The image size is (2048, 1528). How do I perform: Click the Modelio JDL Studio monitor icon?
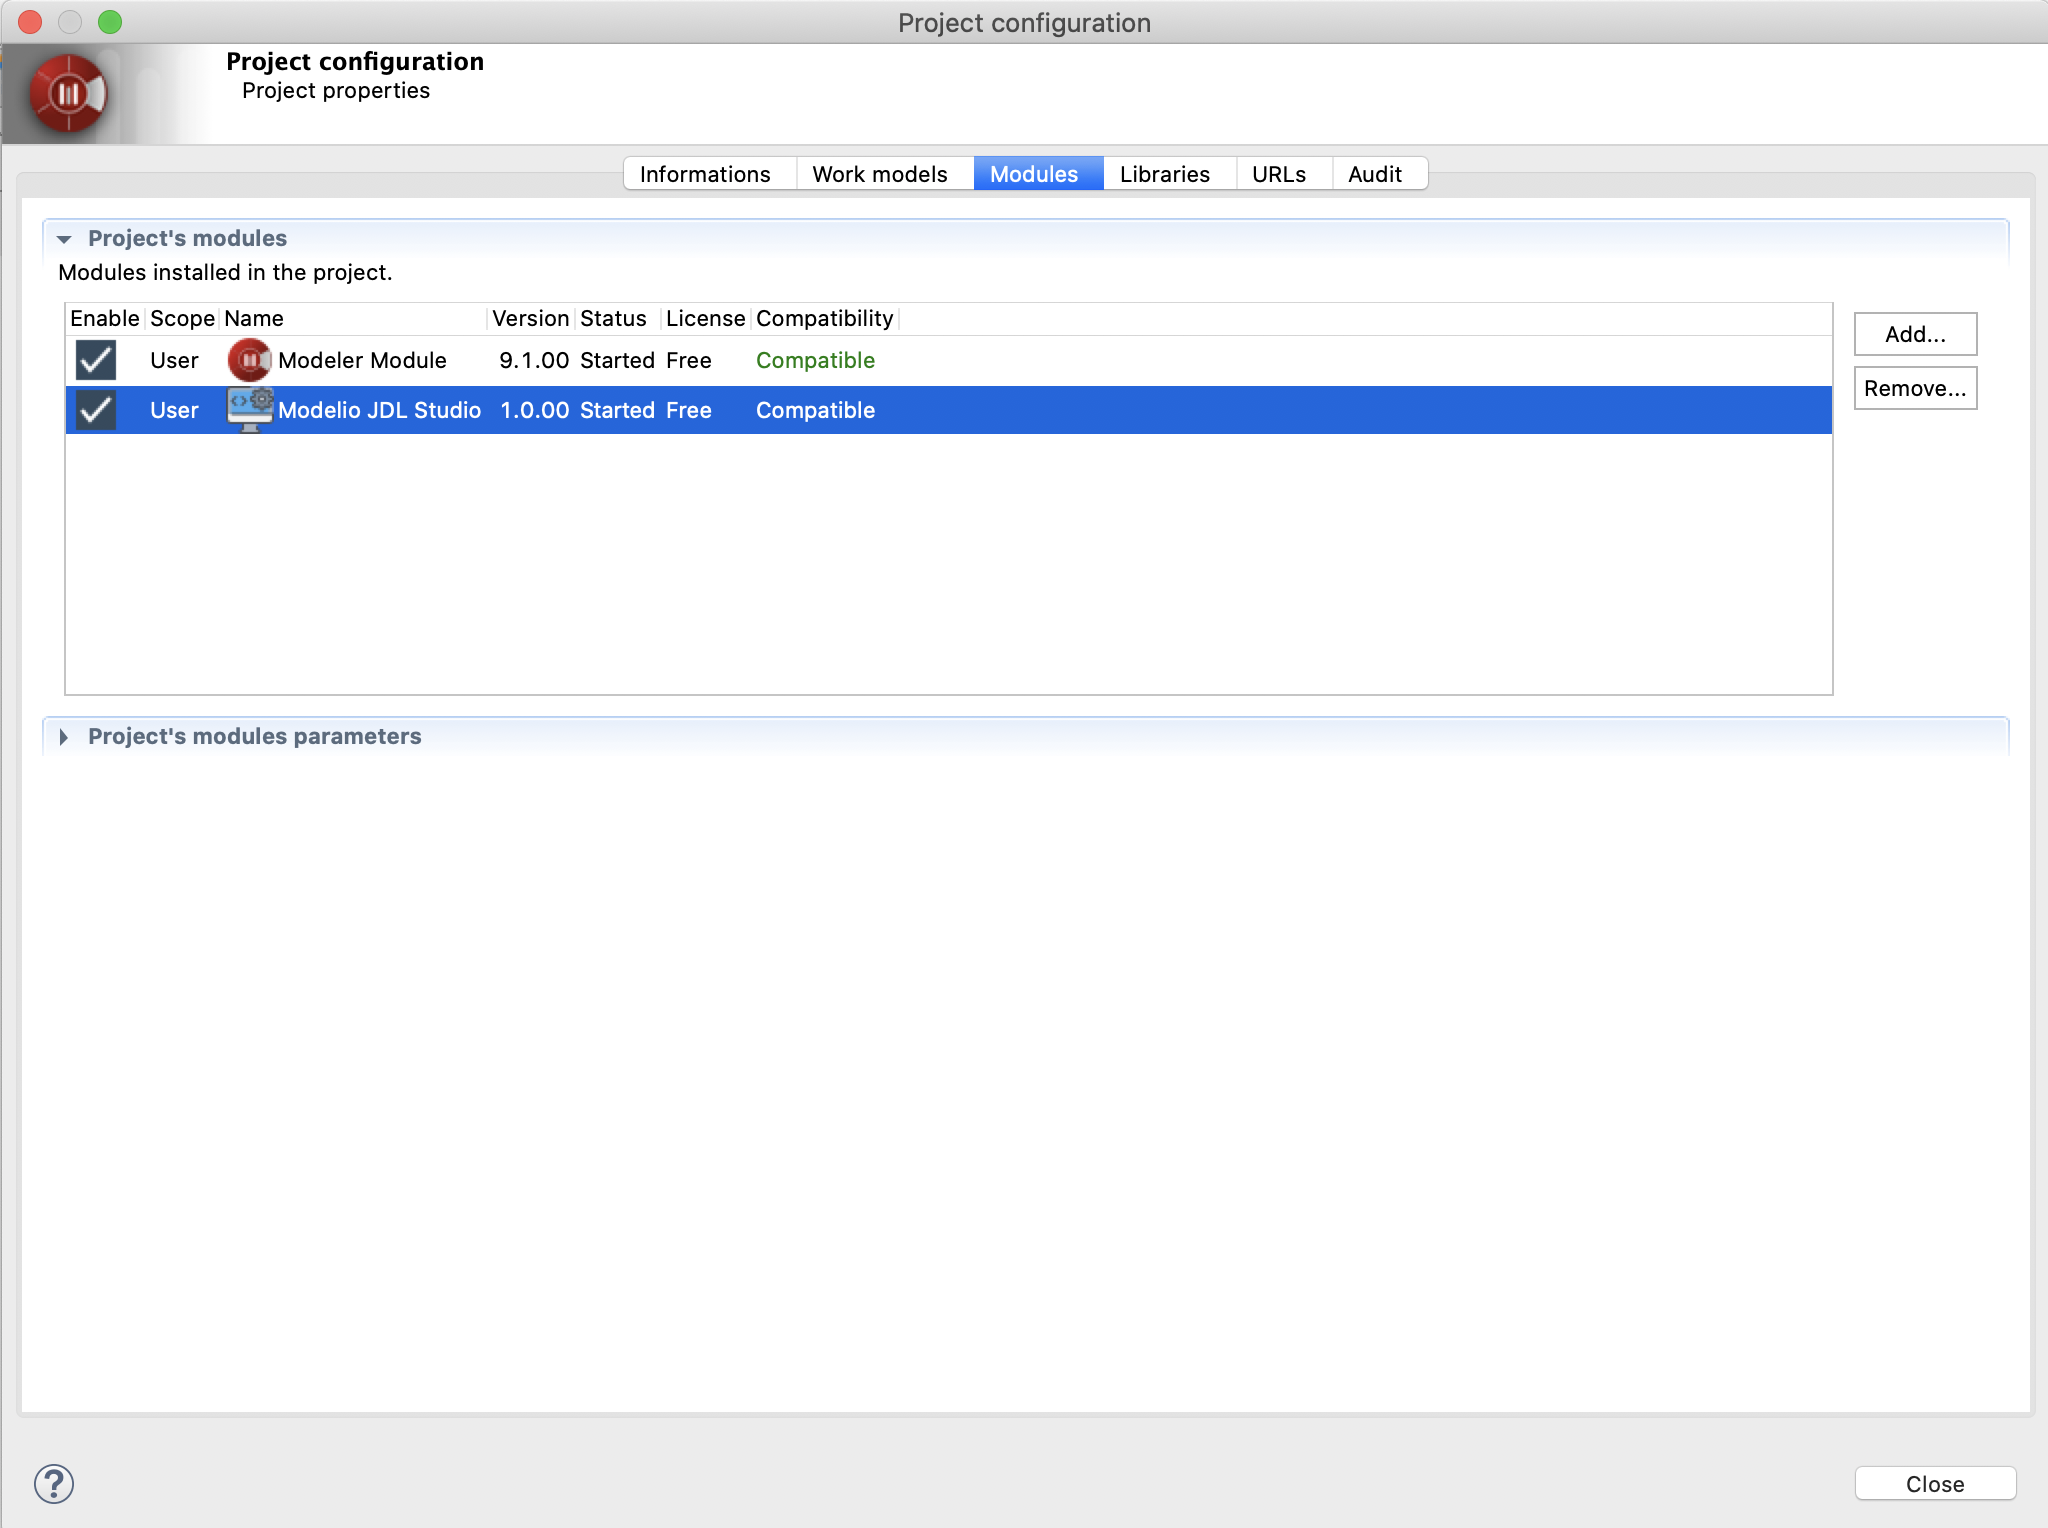[x=250, y=410]
